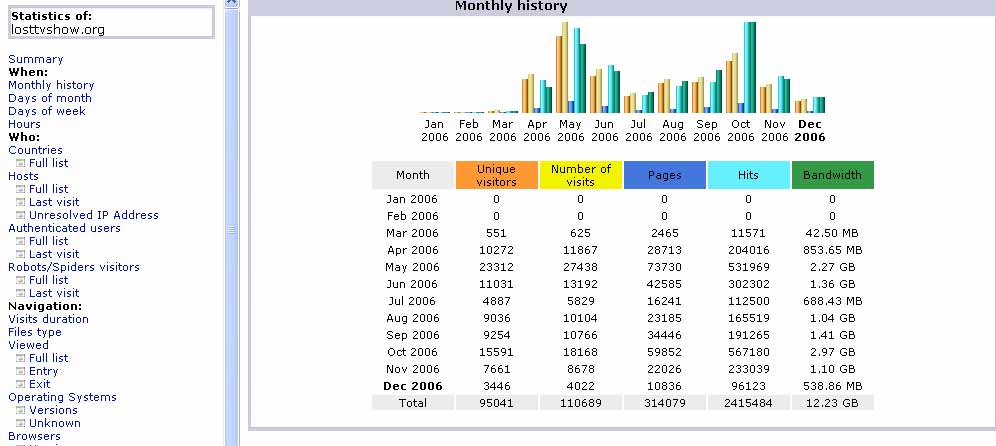Click the icon beside Viewed Exit
Image resolution: width=996 pixels, height=446 pixels.
20,384
